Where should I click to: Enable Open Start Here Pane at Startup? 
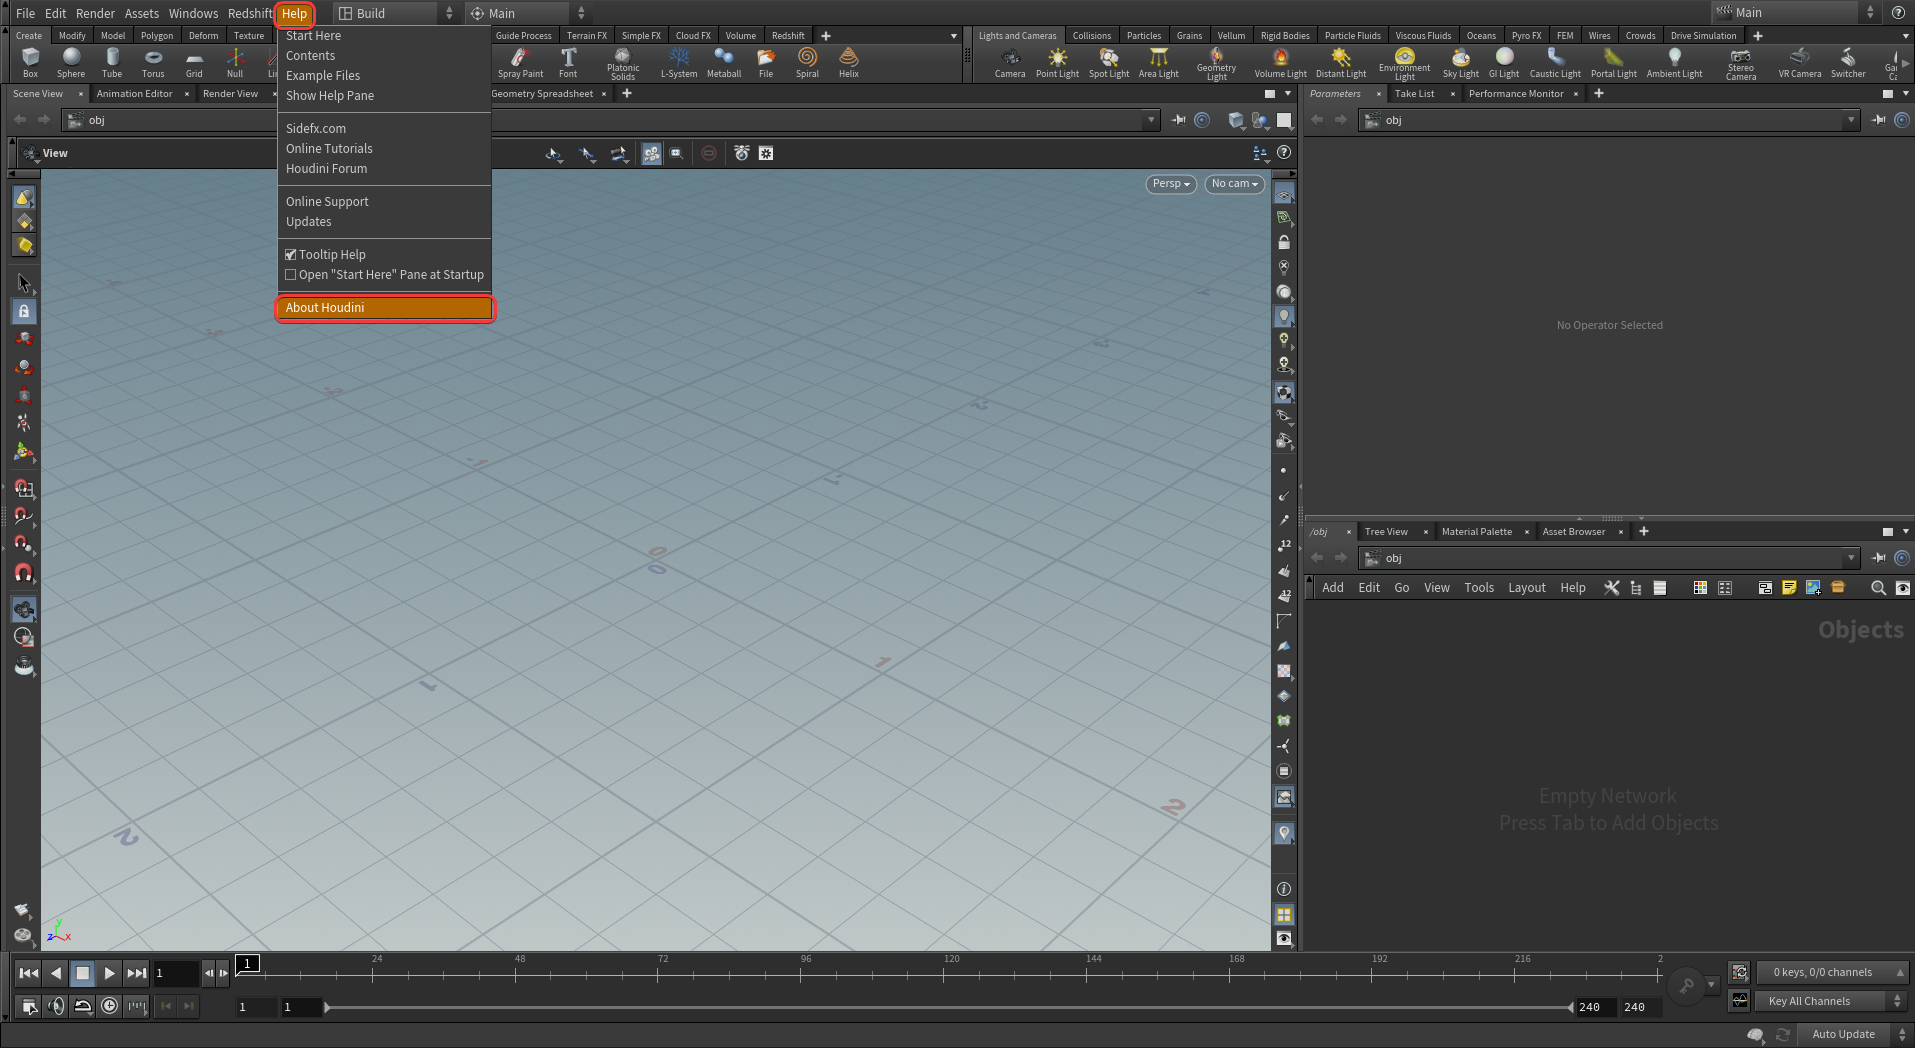point(291,275)
